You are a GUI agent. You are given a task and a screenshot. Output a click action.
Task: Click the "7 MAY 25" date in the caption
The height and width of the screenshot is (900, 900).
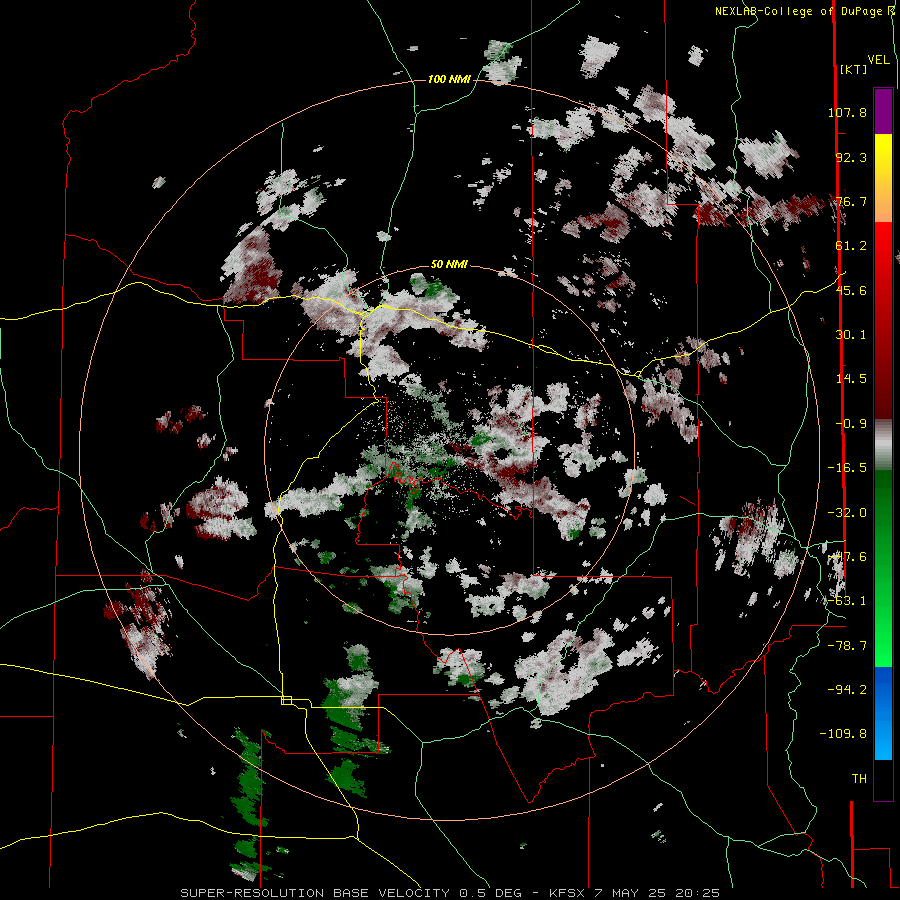(630, 893)
